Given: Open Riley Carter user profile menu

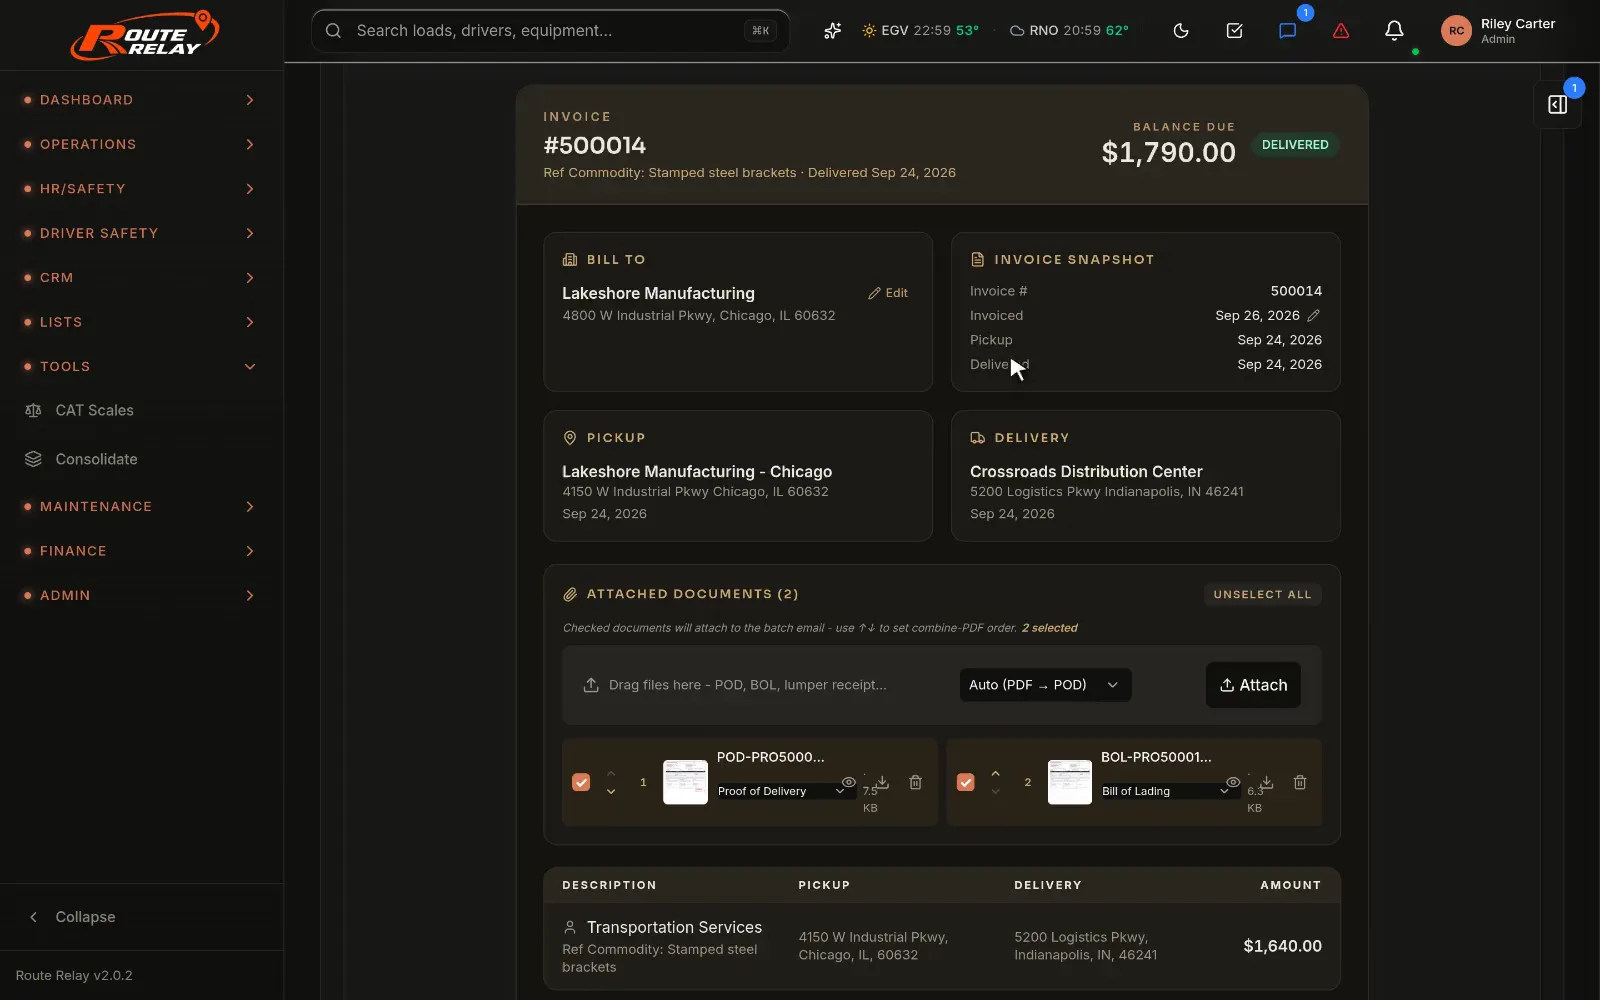Looking at the screenshot, I should click(x=1498, y=31).
